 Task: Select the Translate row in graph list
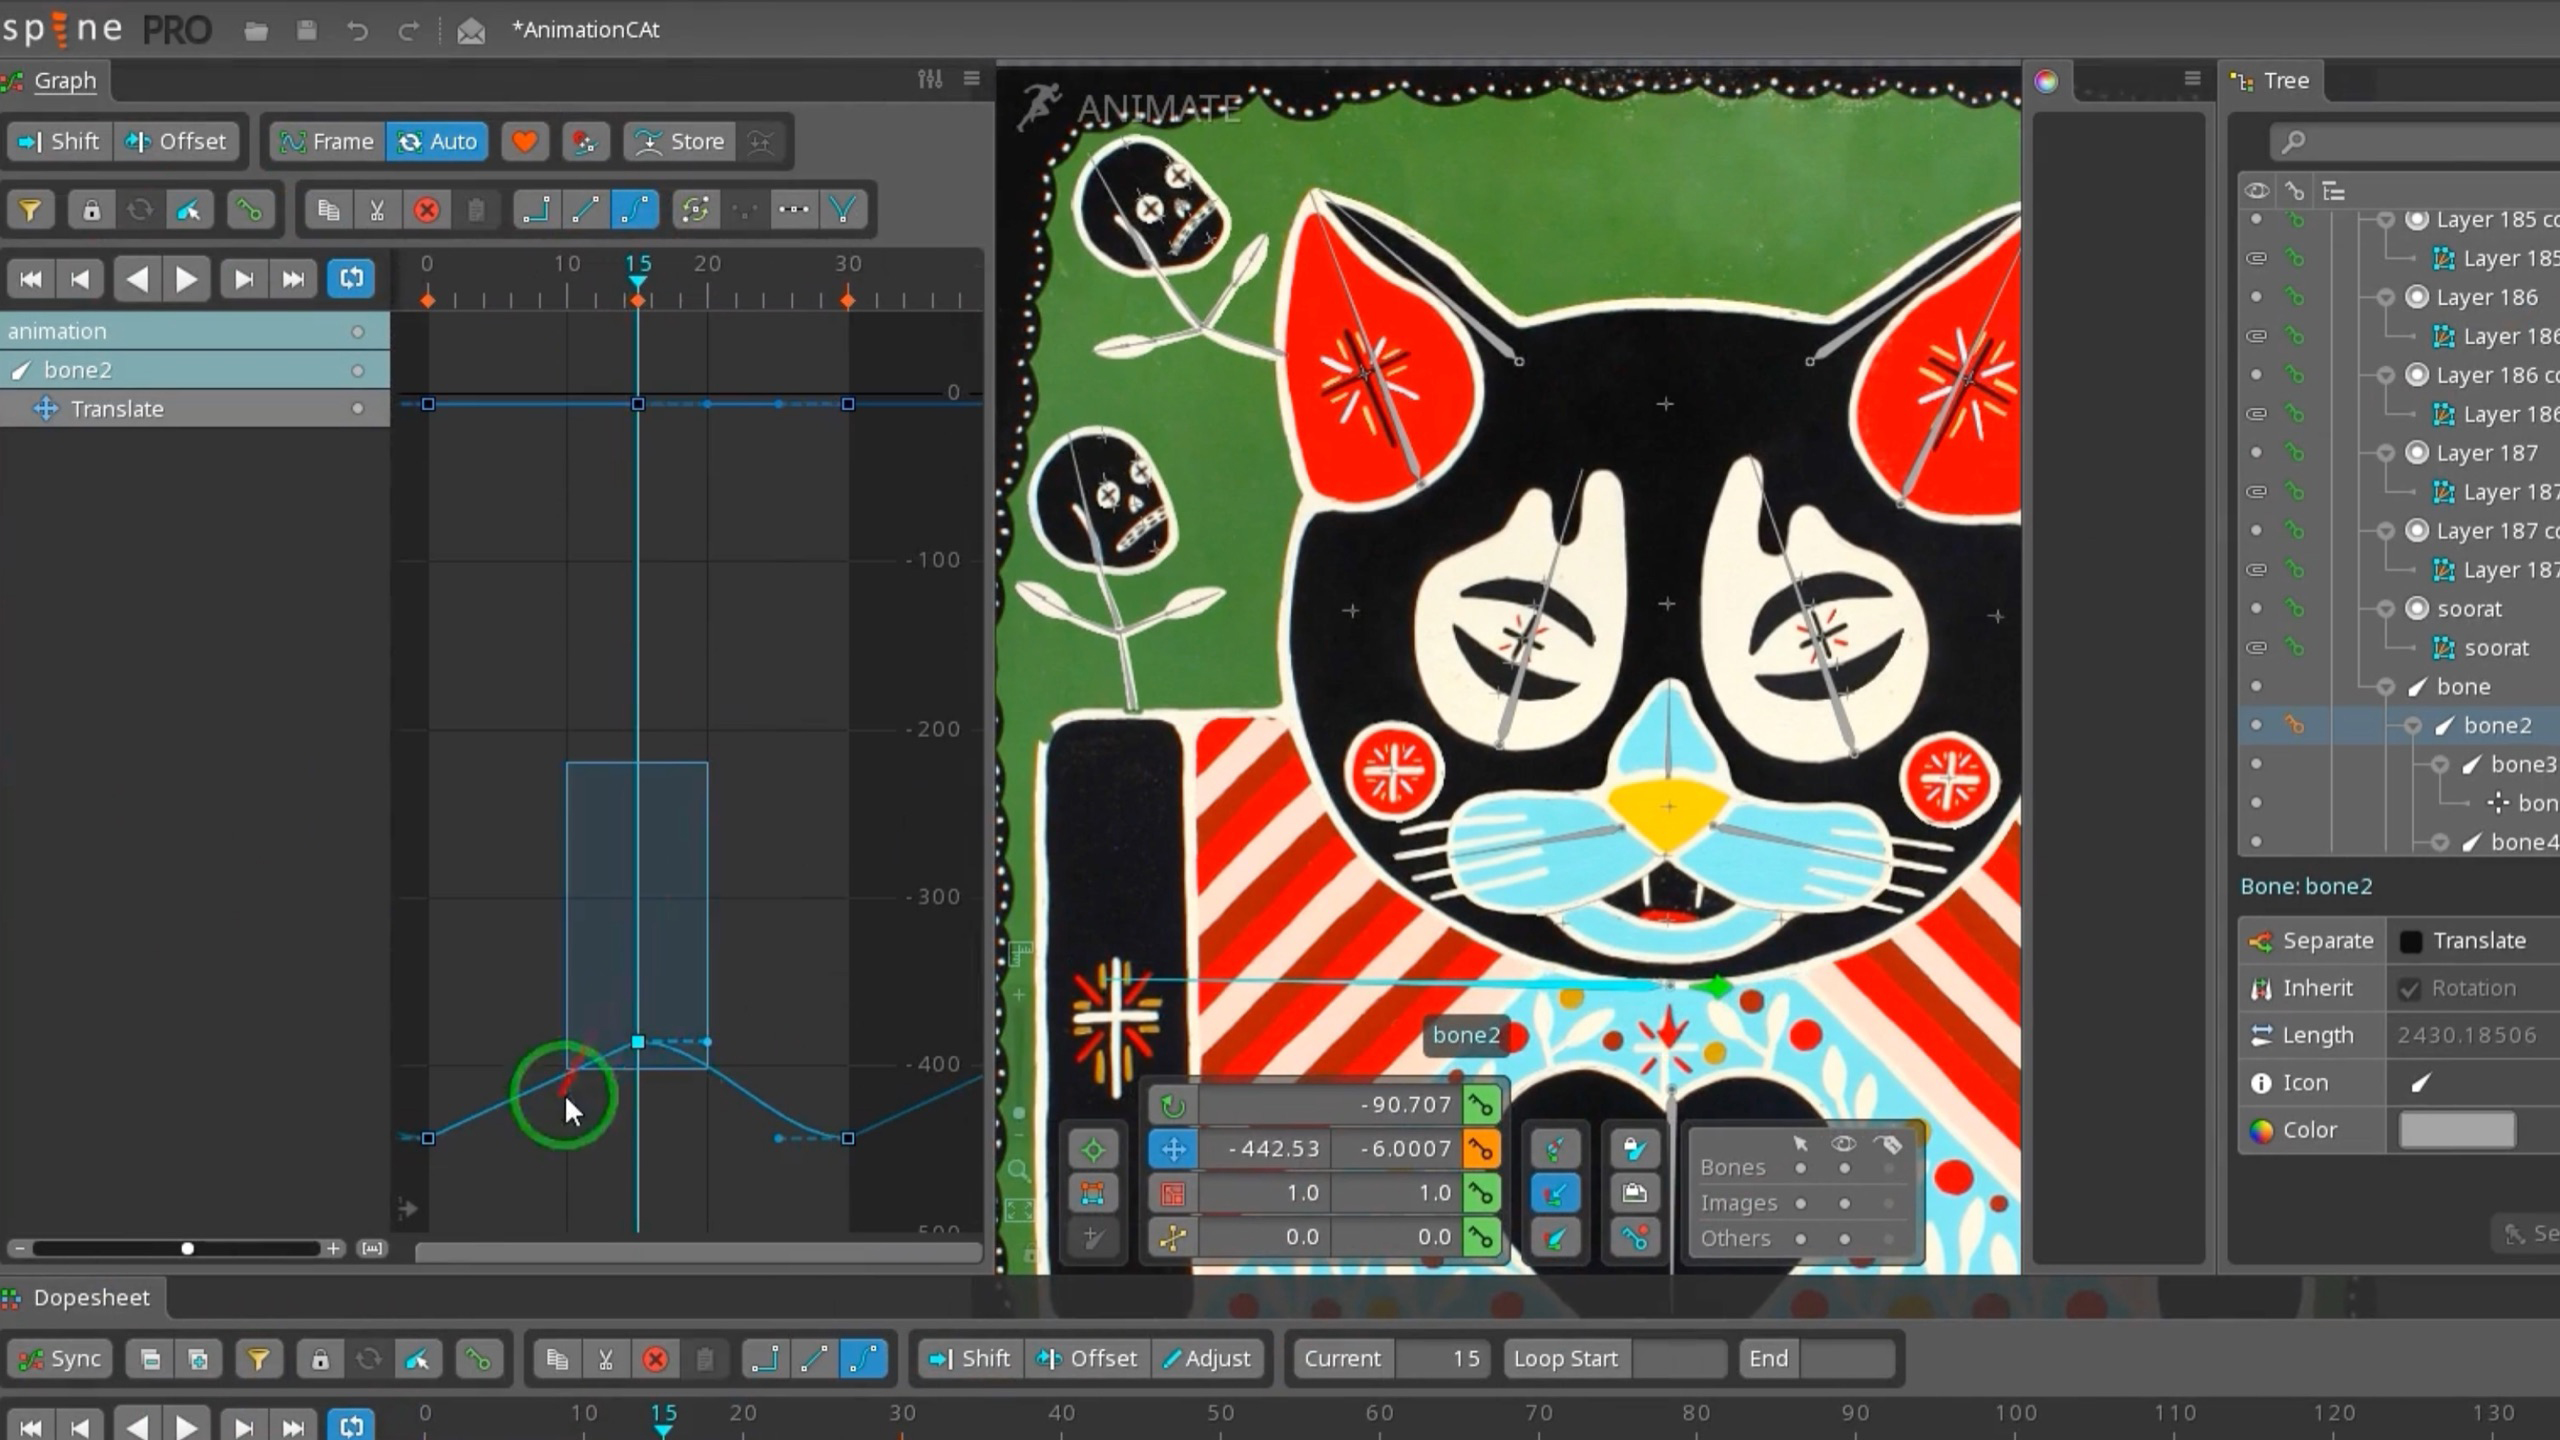click(195, 409)
